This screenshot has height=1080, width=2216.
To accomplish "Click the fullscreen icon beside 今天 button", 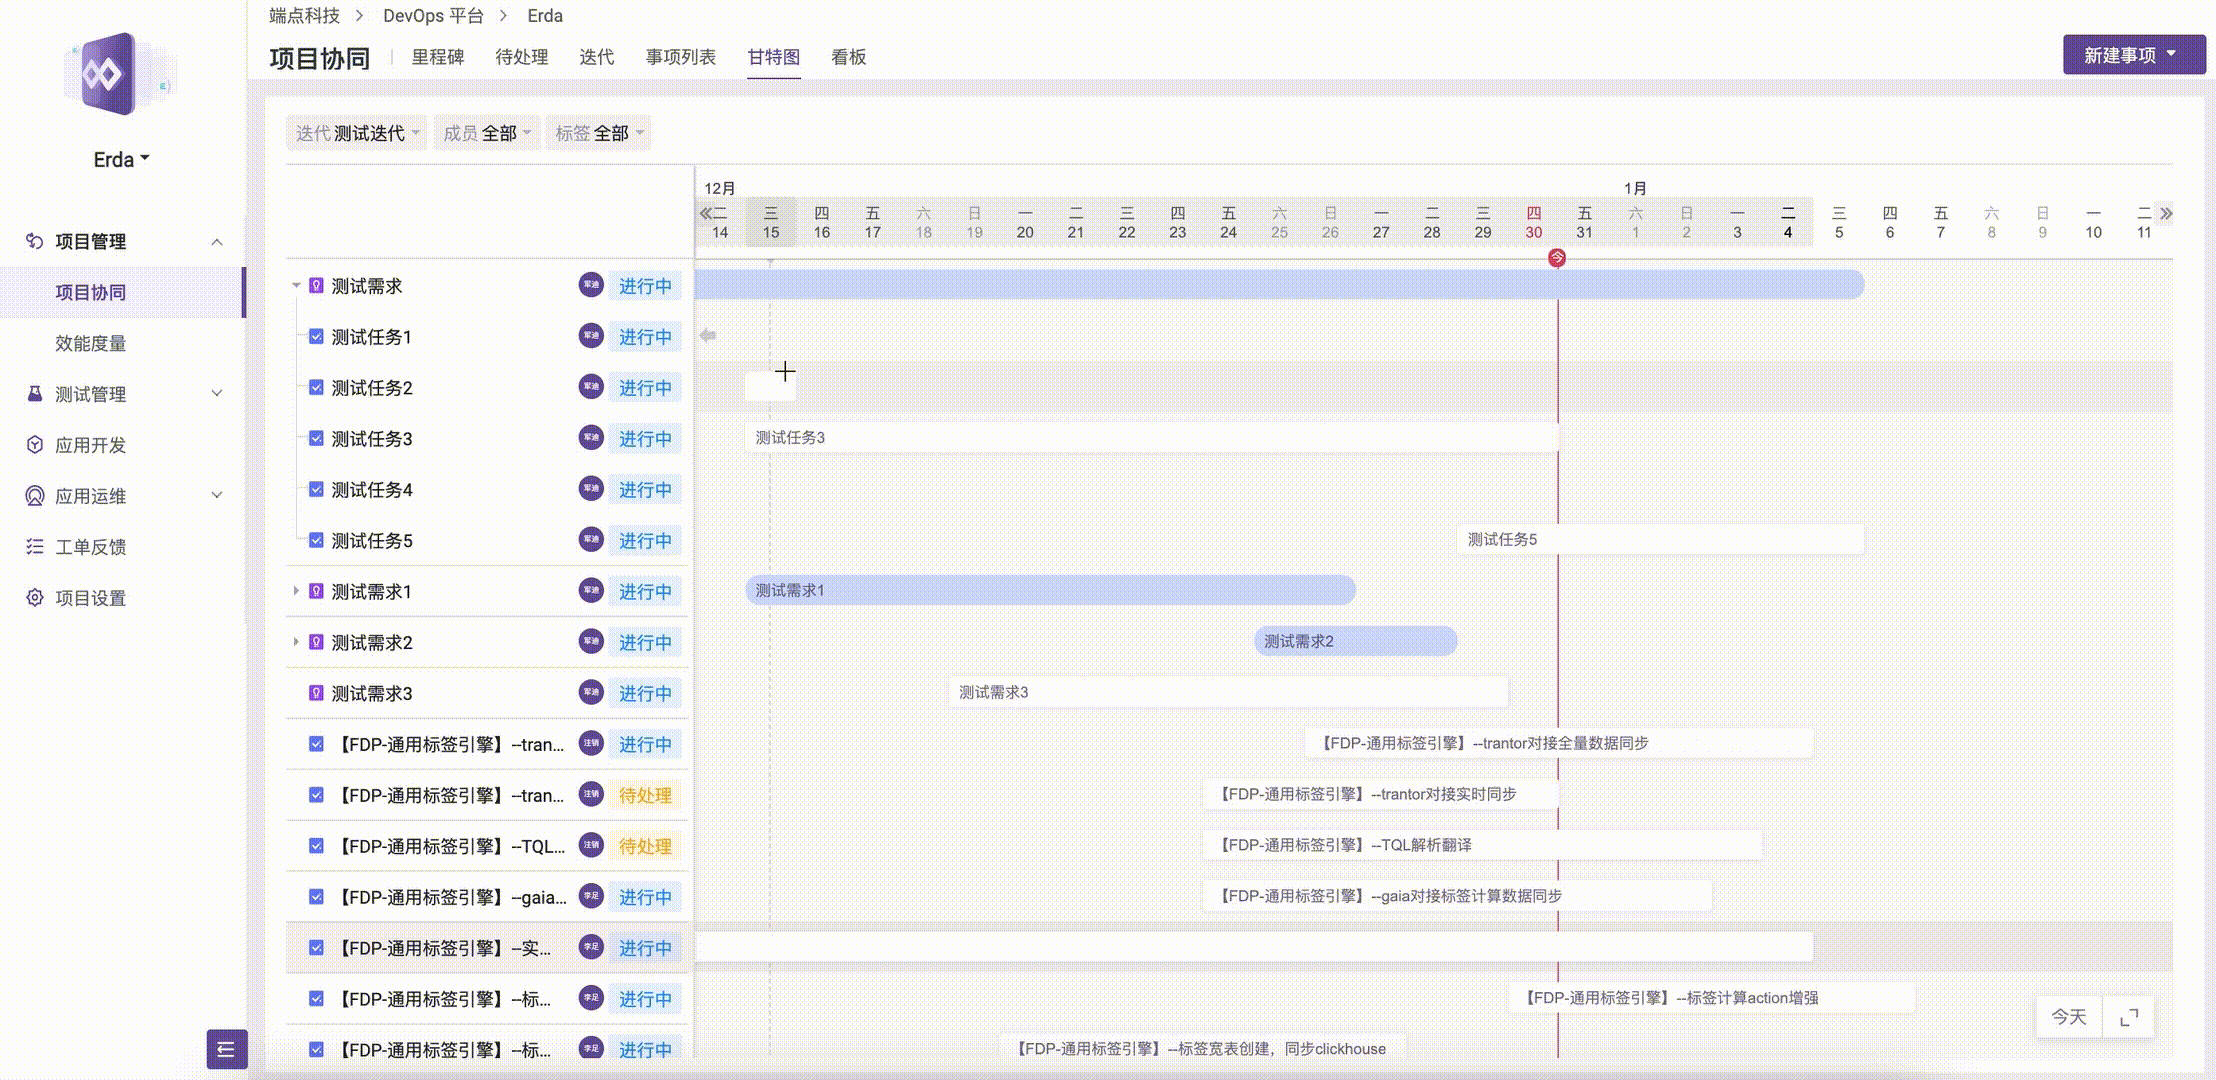I will [x=2131, y=1016].
